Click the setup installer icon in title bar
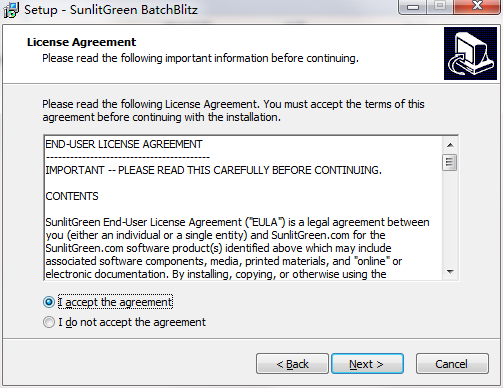This screenshot has width=503, height=388. (11, 10)
